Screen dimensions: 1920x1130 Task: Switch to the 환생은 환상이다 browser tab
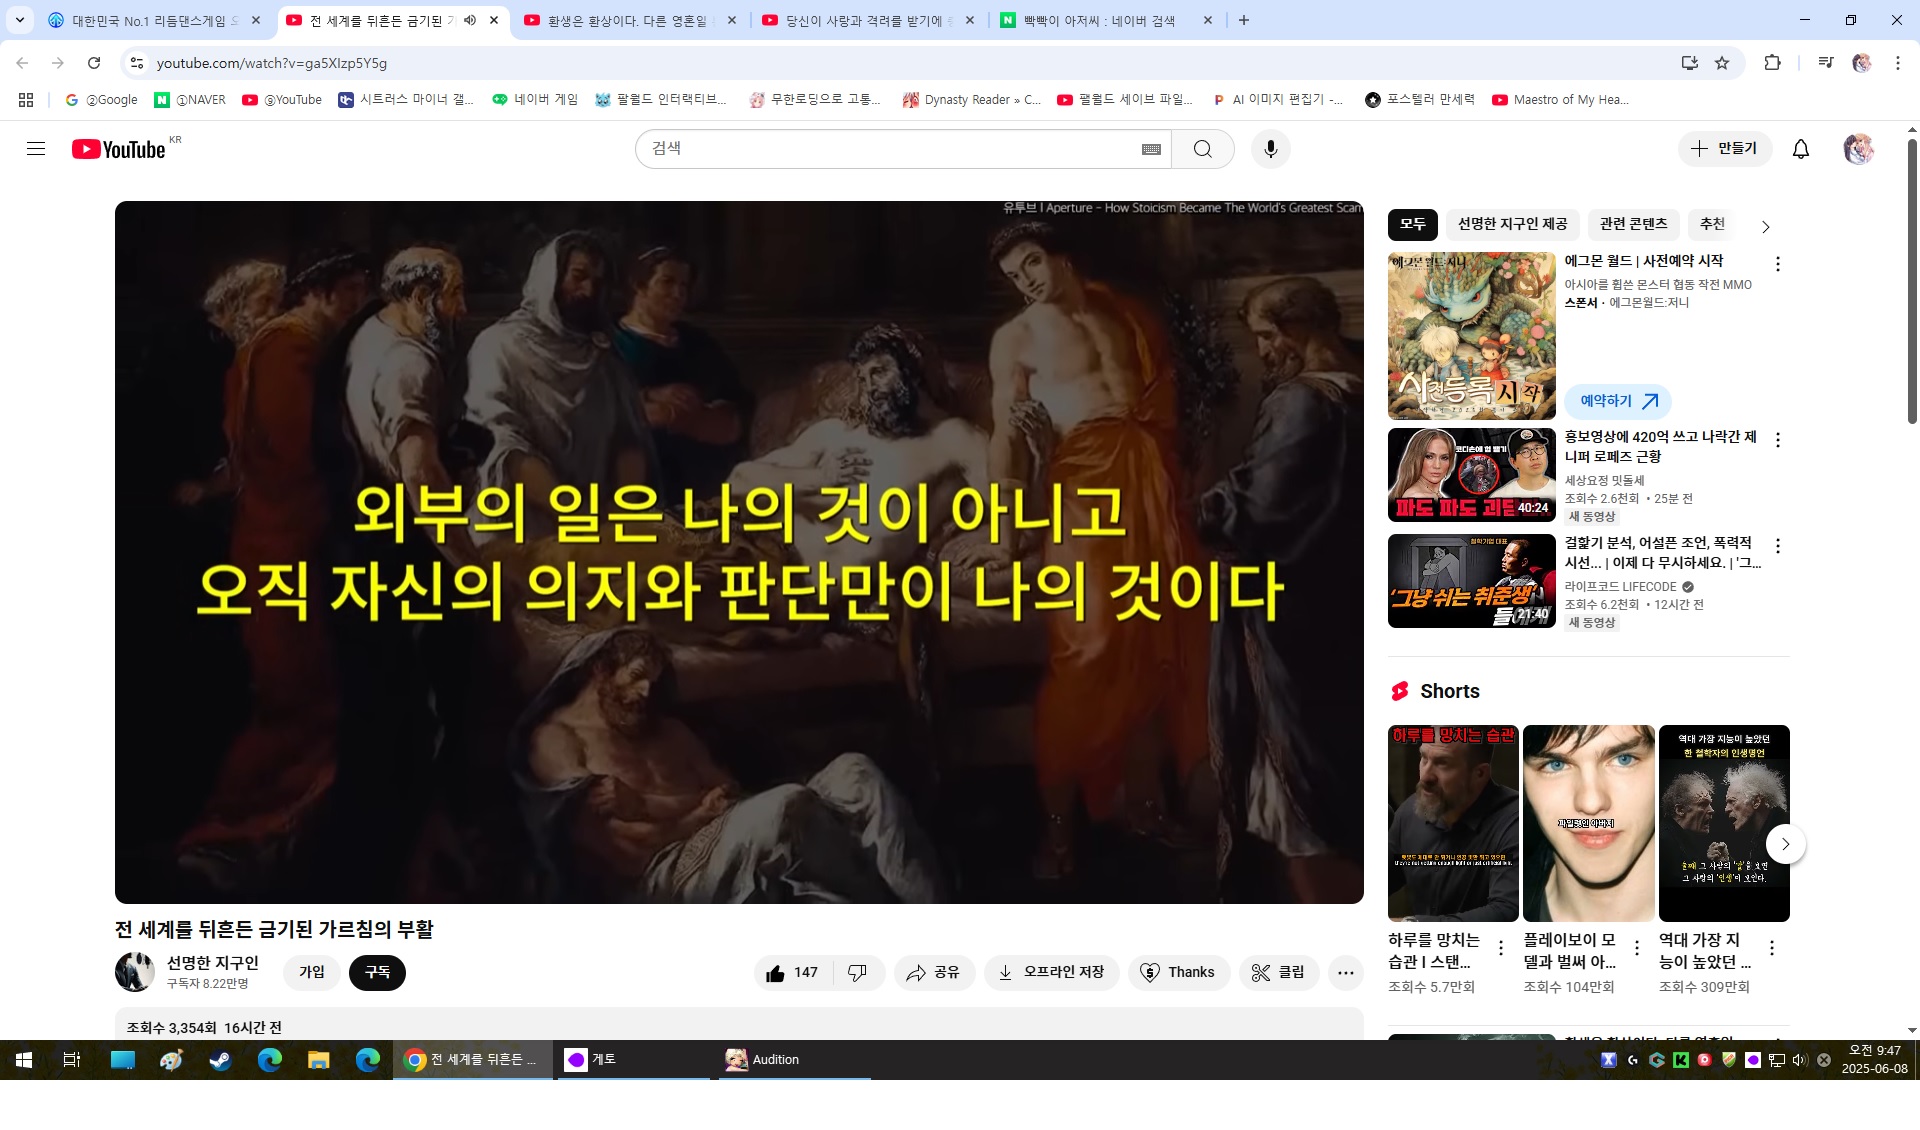pyautogui.click(x=627, y=20)
